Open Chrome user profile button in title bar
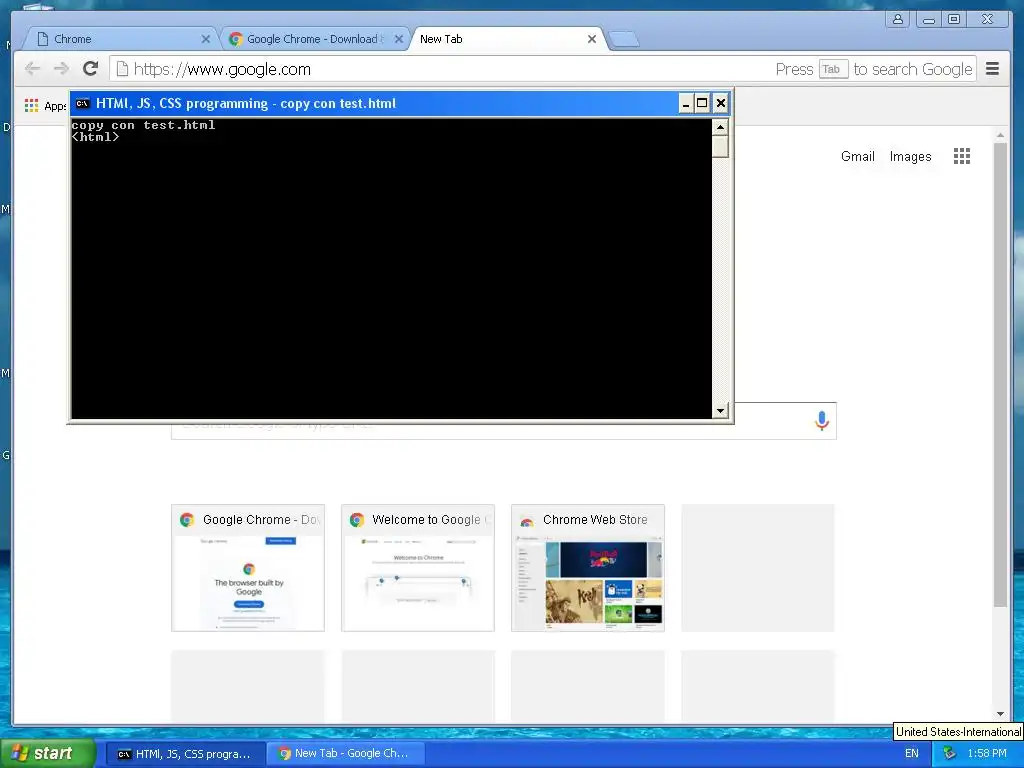Screen dimensions: 1024x768 tap(897, 19)
